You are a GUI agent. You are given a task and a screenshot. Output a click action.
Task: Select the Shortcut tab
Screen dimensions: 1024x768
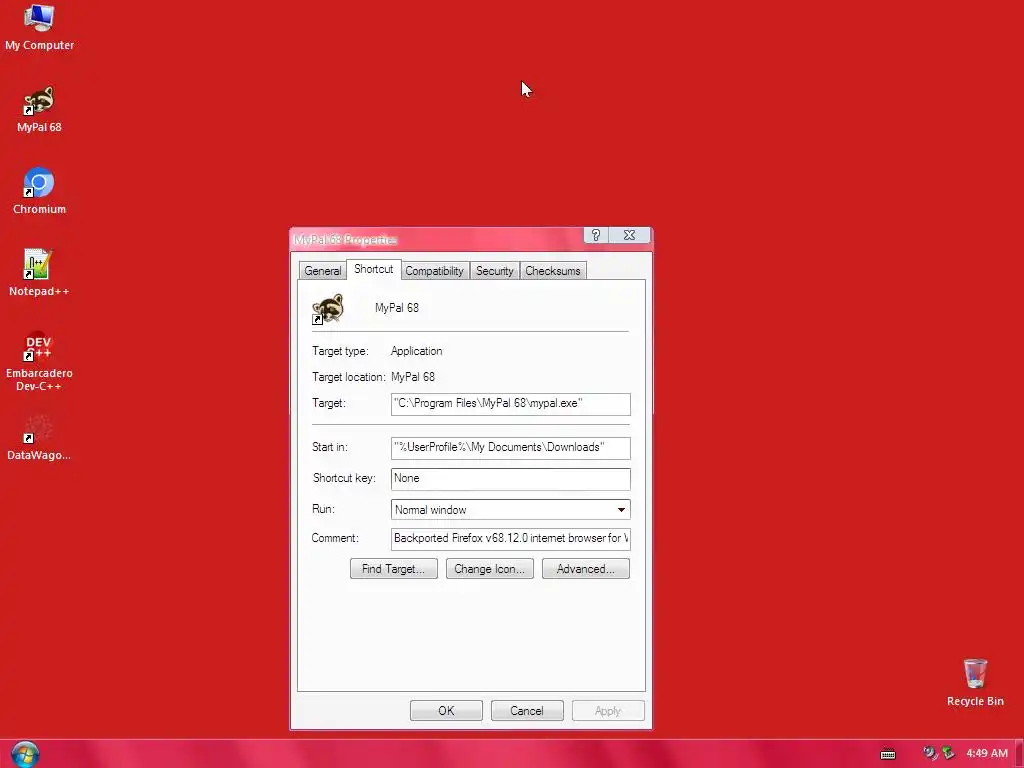tap(374, 269)
